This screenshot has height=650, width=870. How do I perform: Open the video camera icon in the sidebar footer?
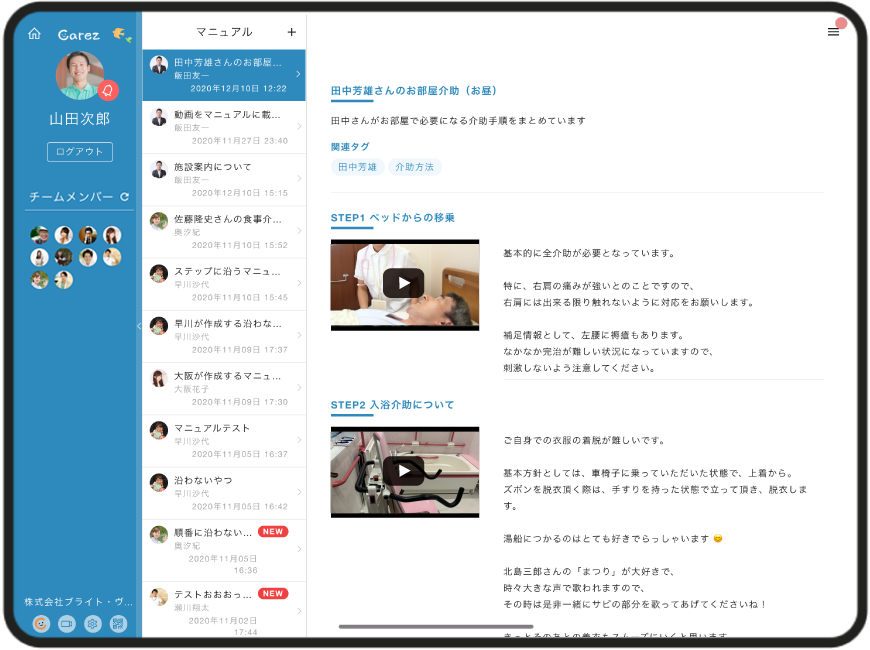[66, 624]
